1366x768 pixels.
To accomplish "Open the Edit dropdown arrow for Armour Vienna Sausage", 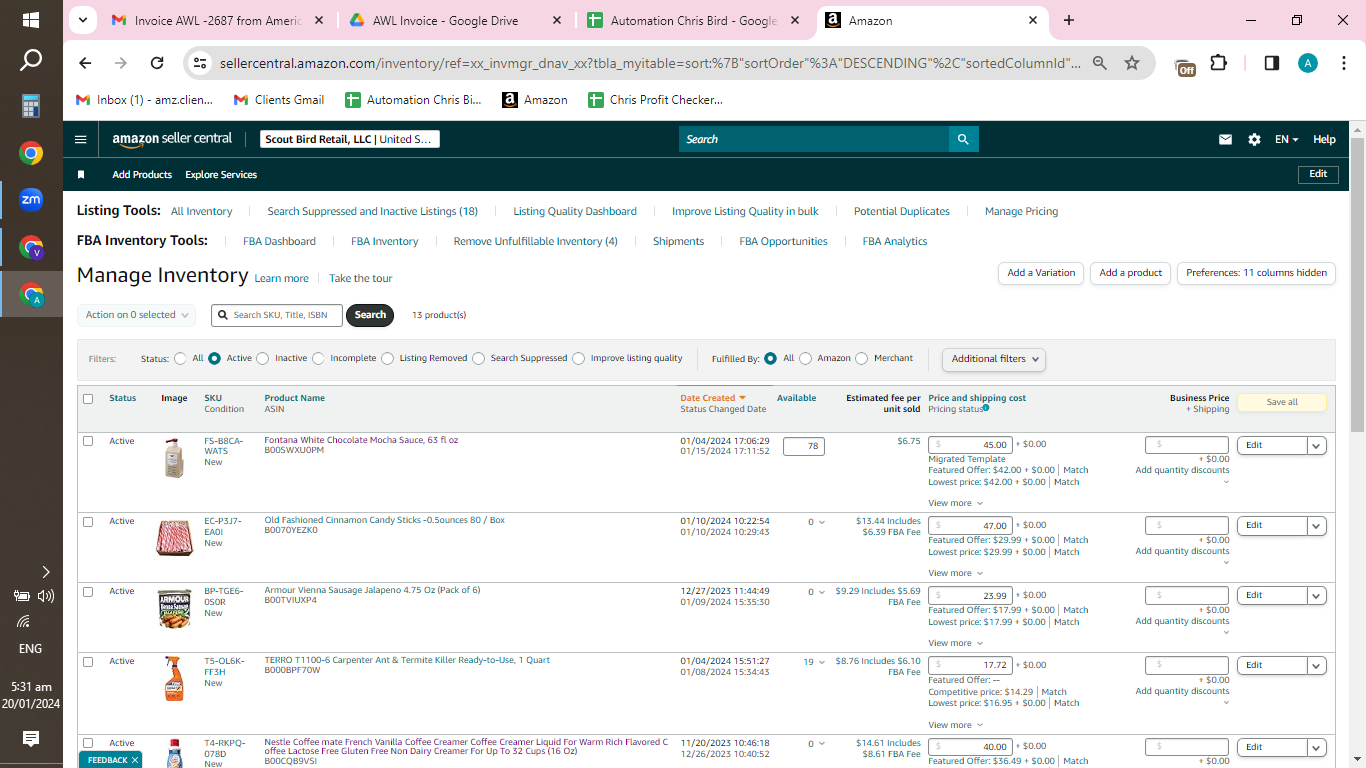I will click(x=1317, y=596).
